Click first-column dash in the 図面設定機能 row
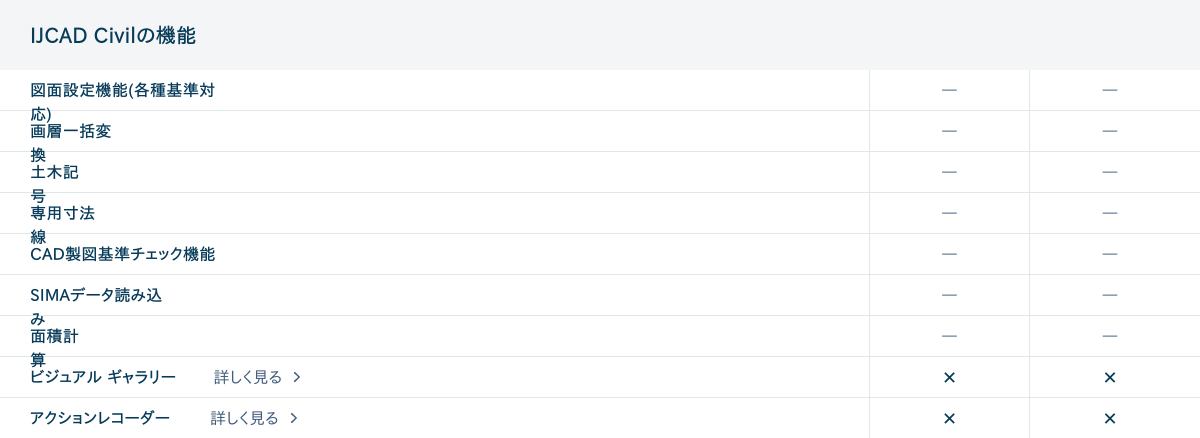 [x=949, y=90]
